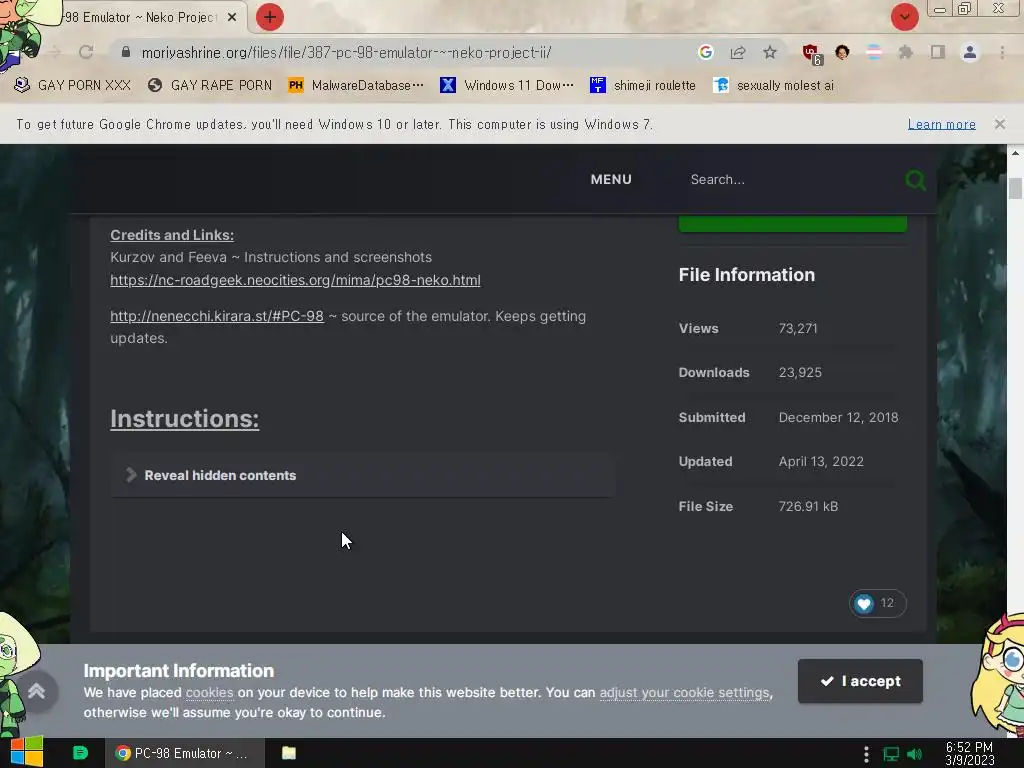Open a new tab with red plus

click(x=270, y=17)
